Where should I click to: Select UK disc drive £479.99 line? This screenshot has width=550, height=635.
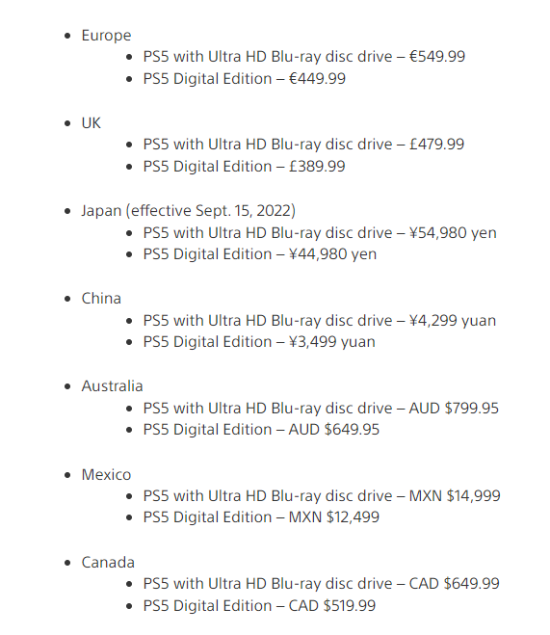[303, 144]
